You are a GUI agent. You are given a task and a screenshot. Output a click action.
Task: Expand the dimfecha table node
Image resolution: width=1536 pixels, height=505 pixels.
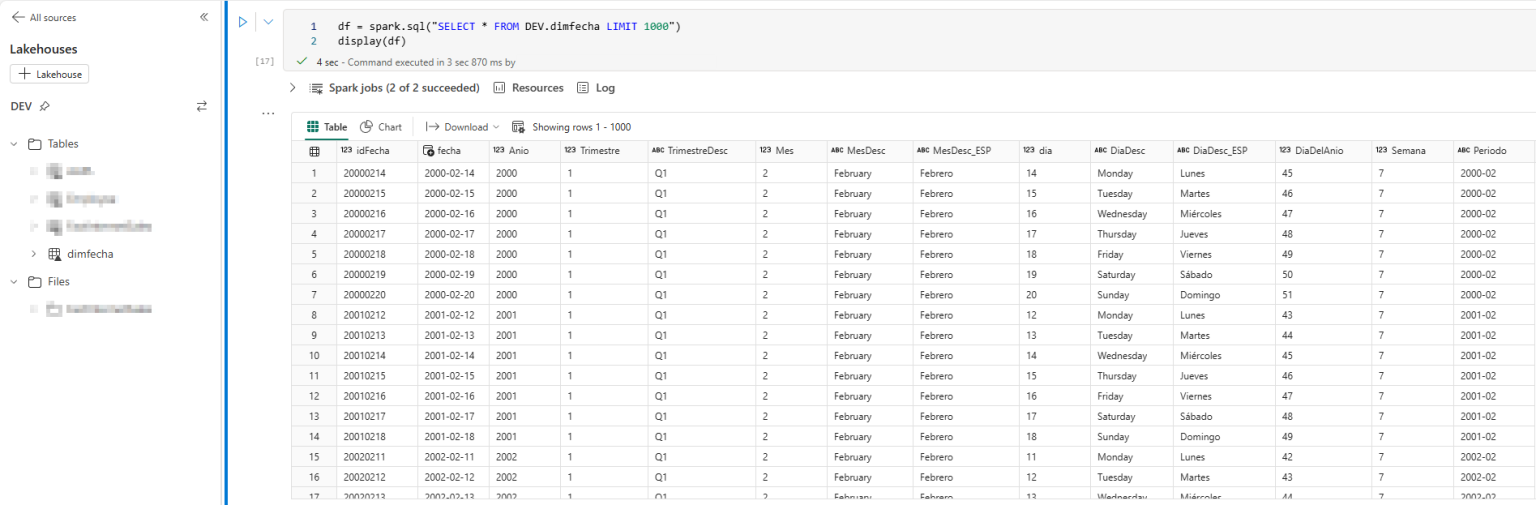(33, 254)
